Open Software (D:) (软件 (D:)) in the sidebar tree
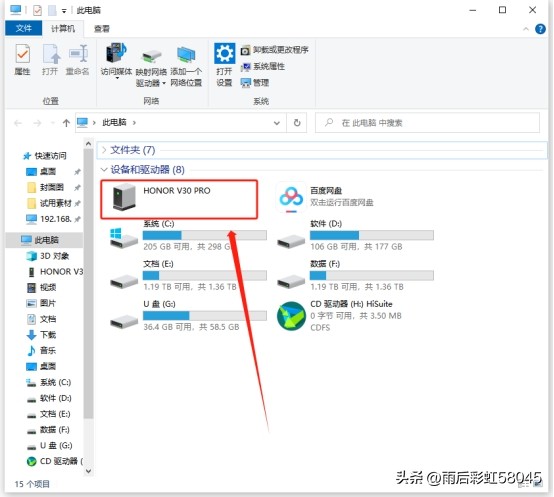Viewport: 554px width, 497px height. pos(49,398)
